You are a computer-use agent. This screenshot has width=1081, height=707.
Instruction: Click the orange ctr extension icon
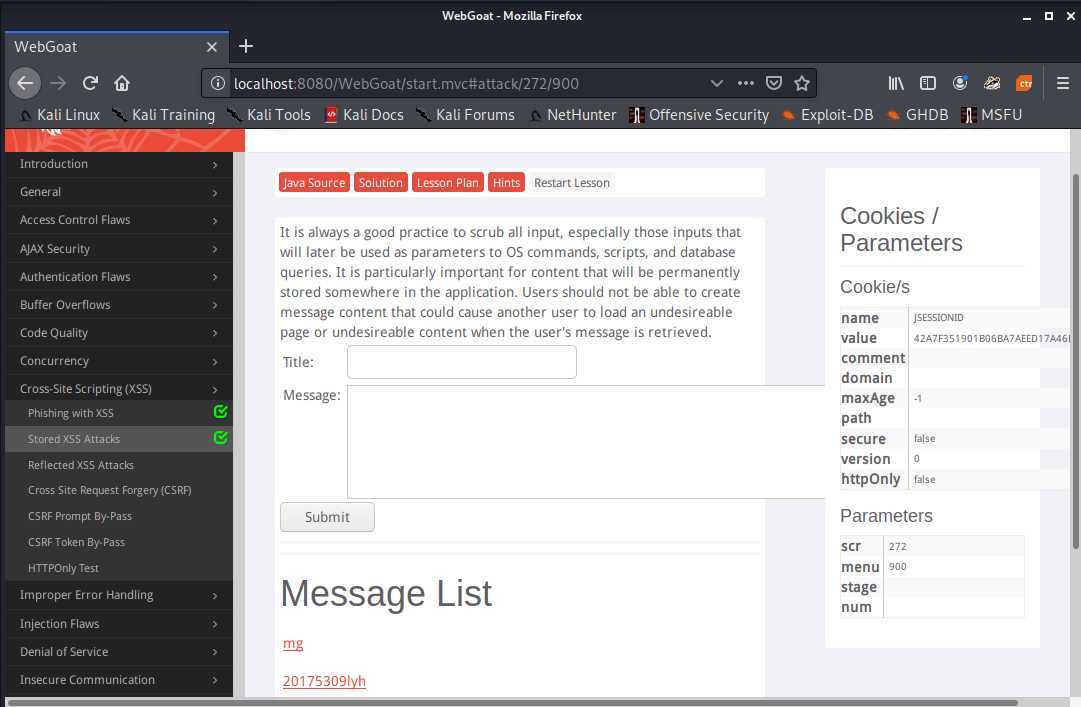(x=1024, y=83)
